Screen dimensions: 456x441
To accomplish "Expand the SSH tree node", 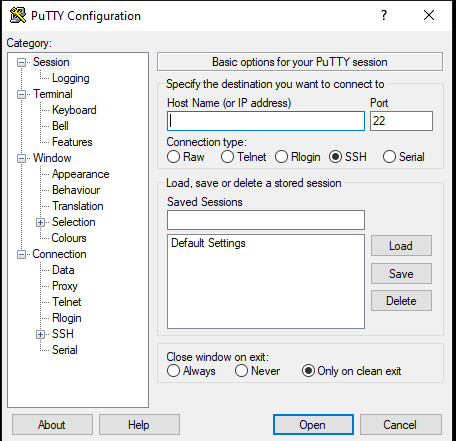I will click(x=40, y=334).
